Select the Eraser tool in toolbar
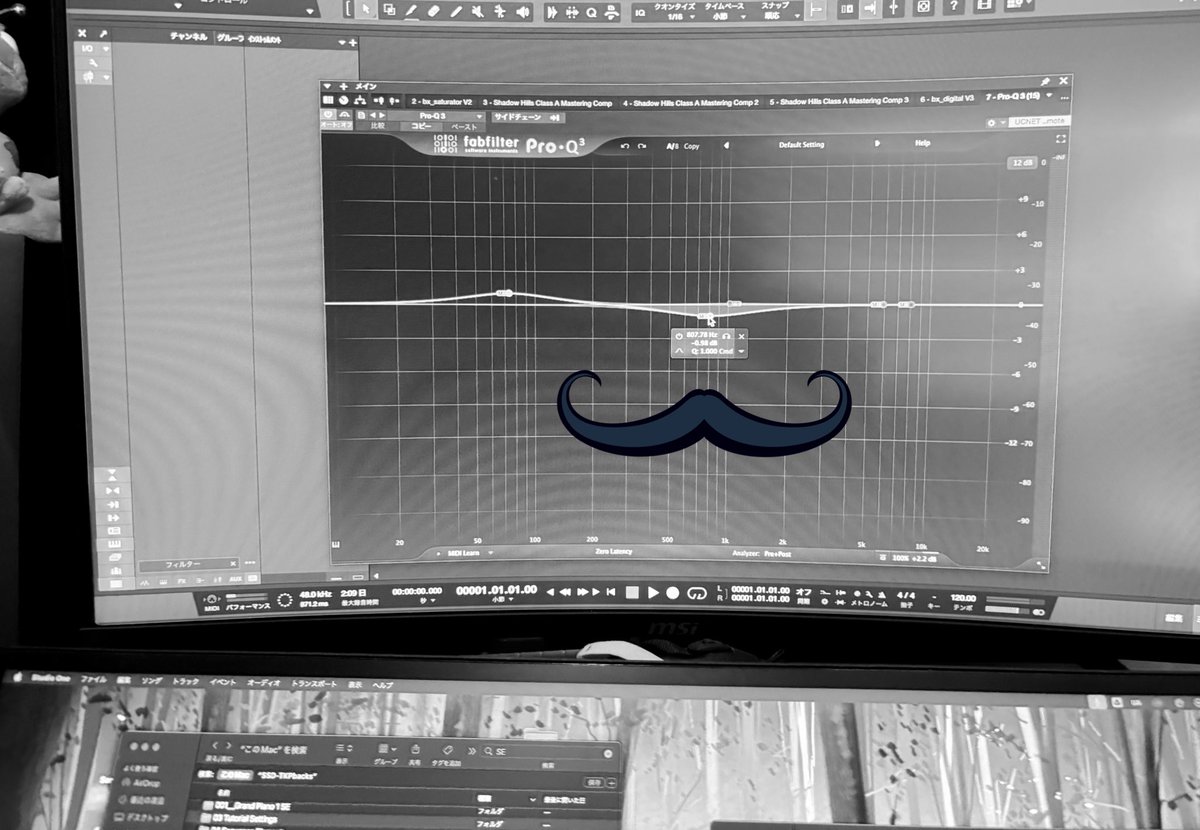This screenshot has height=830, width=1200. pos(434,10)
